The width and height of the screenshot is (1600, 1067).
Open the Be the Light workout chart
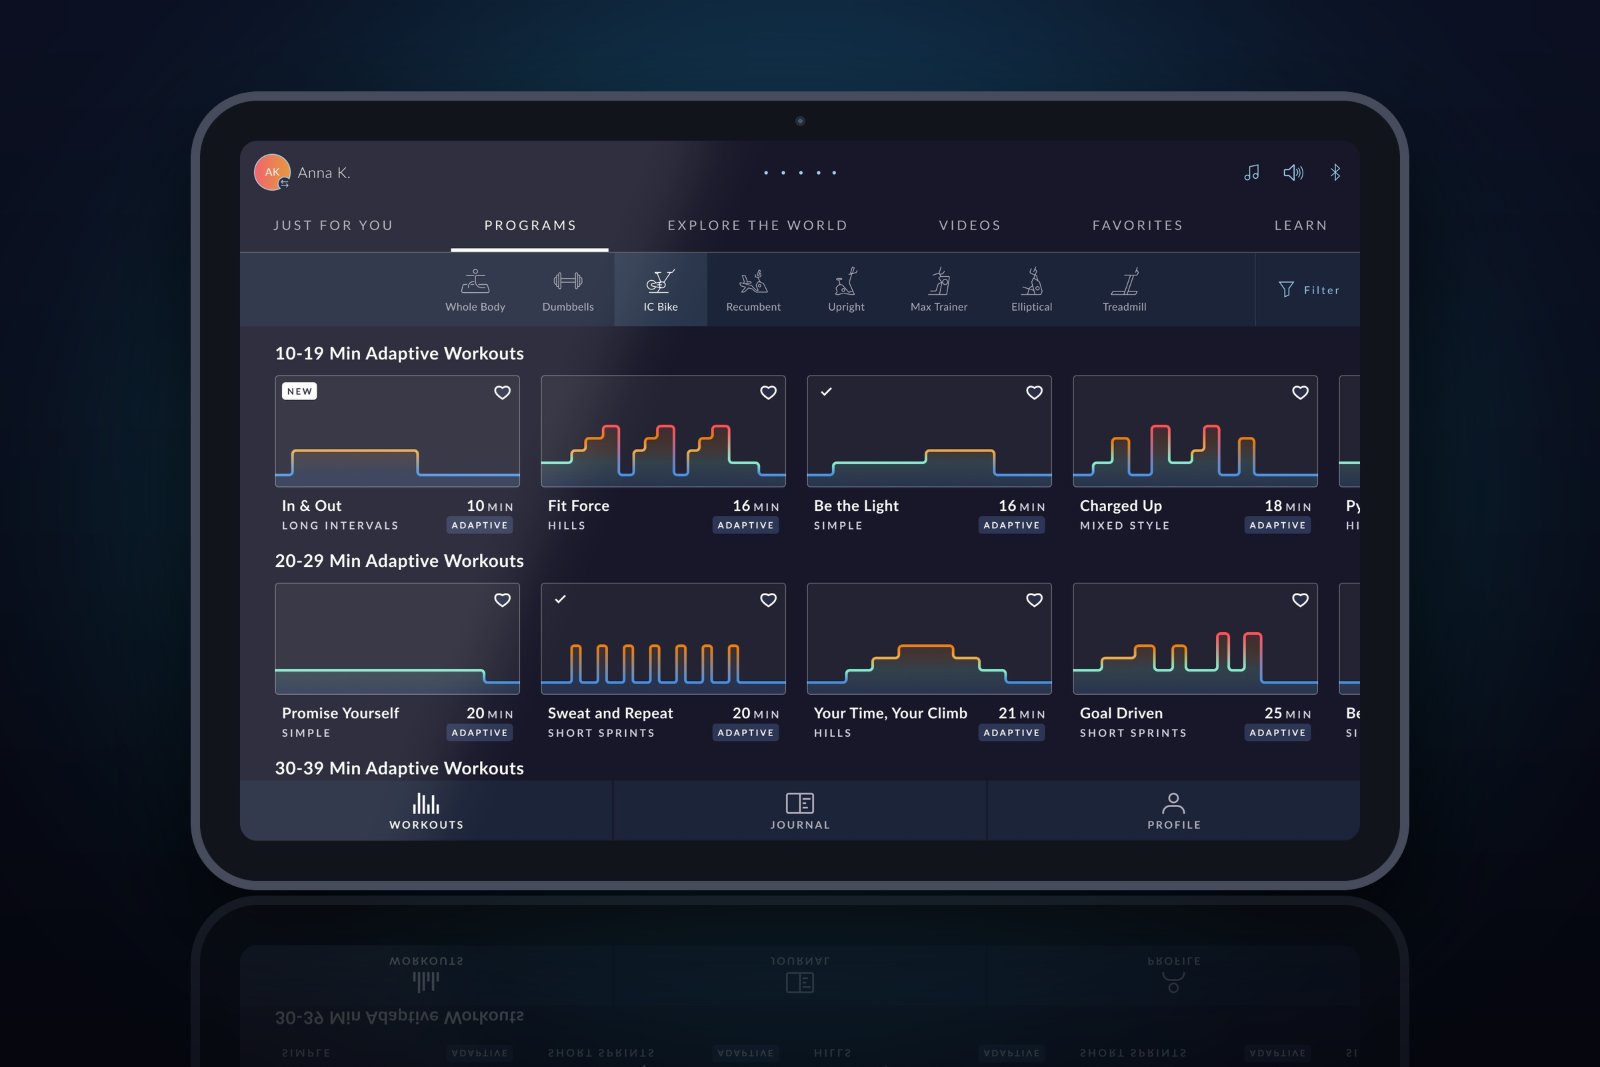[x=929, y=431]
